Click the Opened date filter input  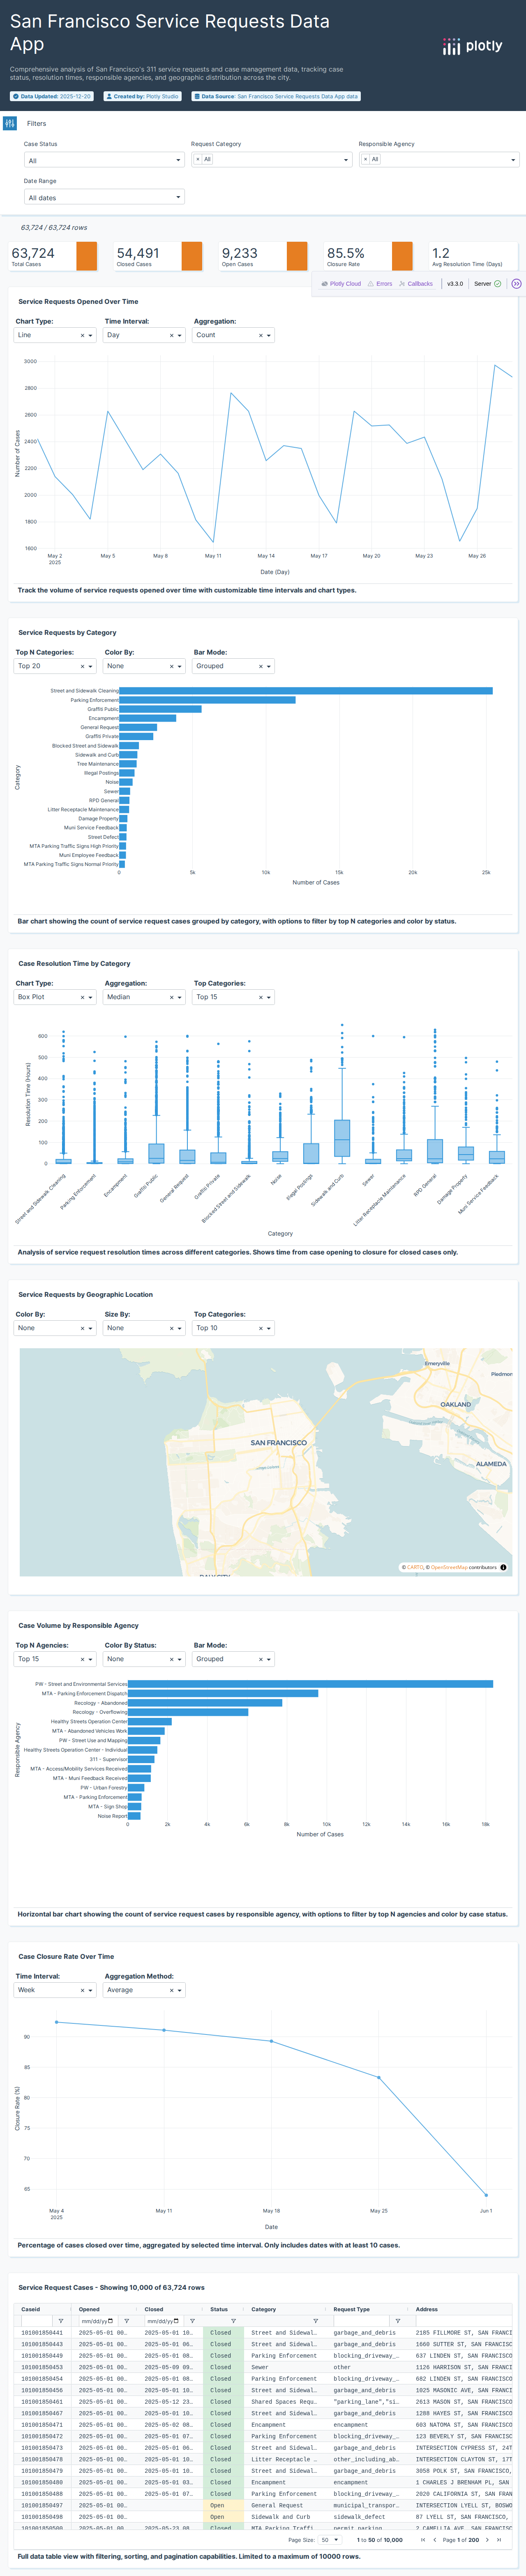(x=98, y=2321)
